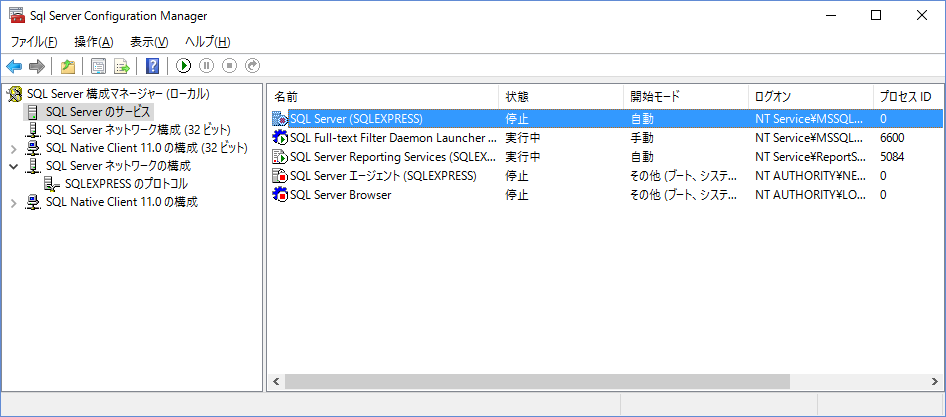Maximize the Sql Server Configuration Manager window
The width and height of the screenshot is (946, 417).
[876, 16]
